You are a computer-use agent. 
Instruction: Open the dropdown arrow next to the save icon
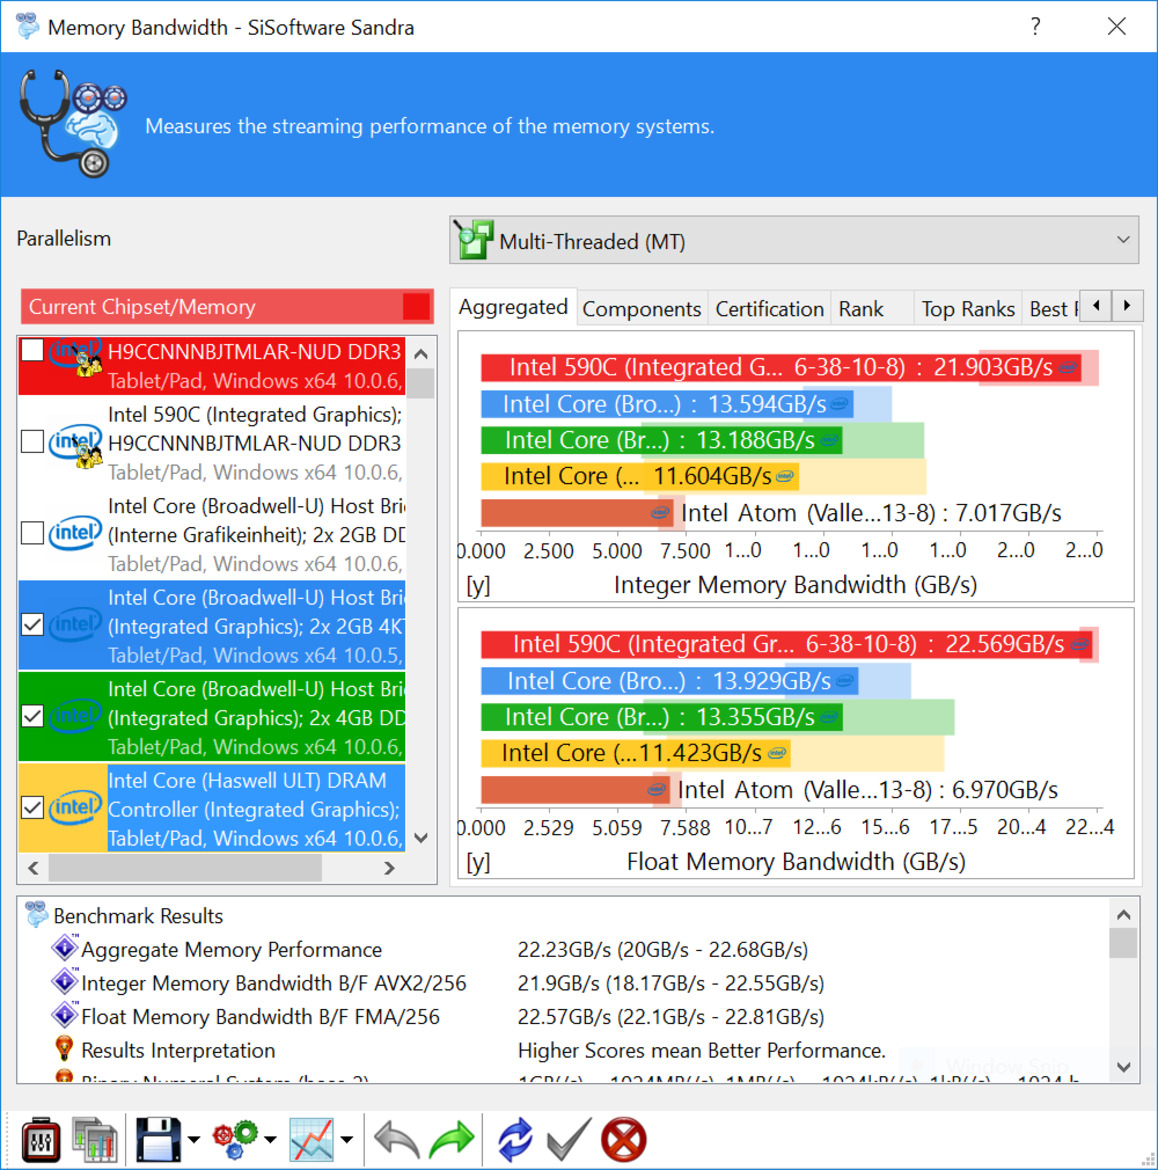(194, 1139)
